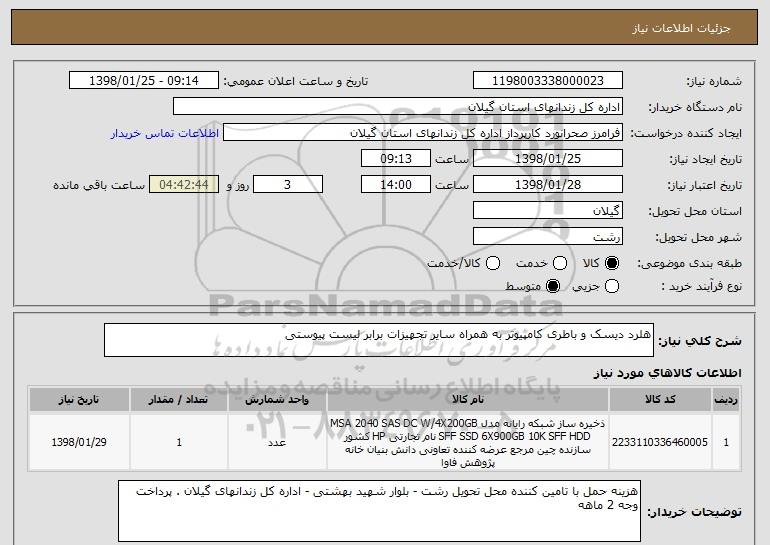Click the طبقه بندی موضوعی label

pos(689,264)
